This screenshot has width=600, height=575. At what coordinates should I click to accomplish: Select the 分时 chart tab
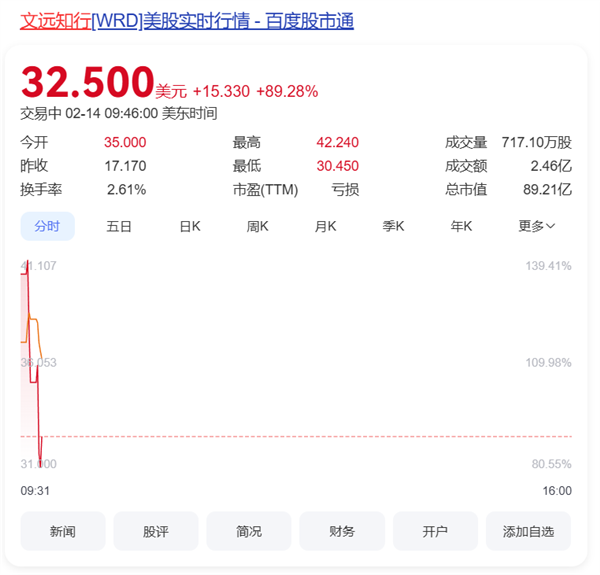[47, 226]
